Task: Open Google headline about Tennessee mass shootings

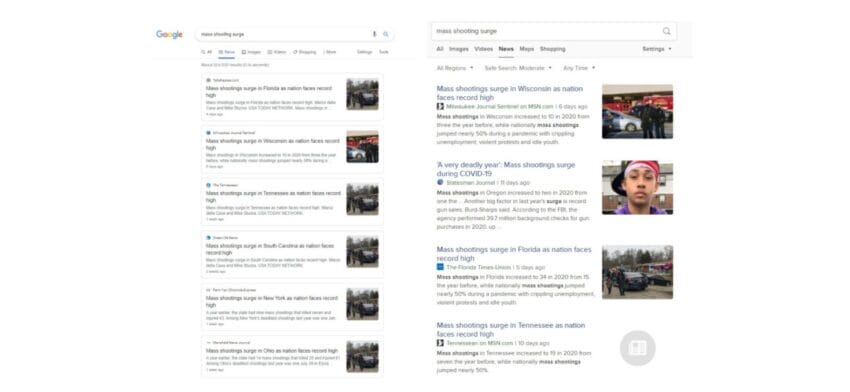Action: pos(273,196)
